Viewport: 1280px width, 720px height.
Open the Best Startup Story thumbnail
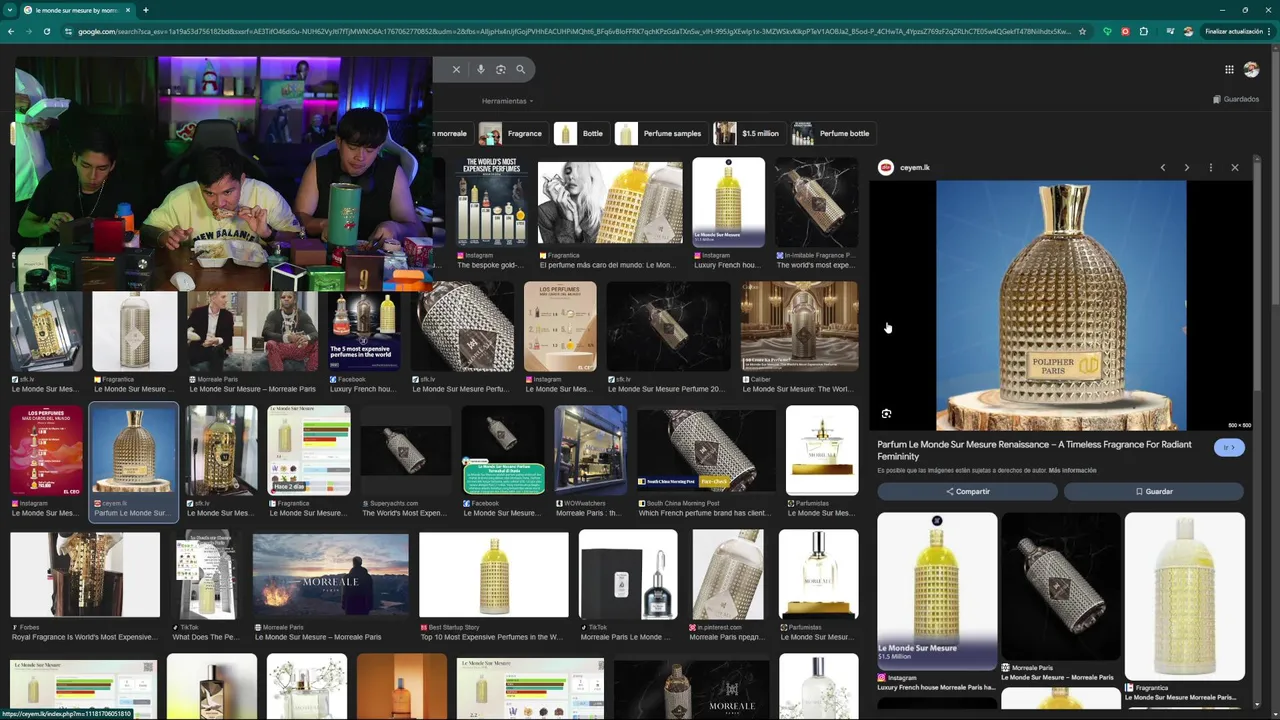[x=494, y=574]
